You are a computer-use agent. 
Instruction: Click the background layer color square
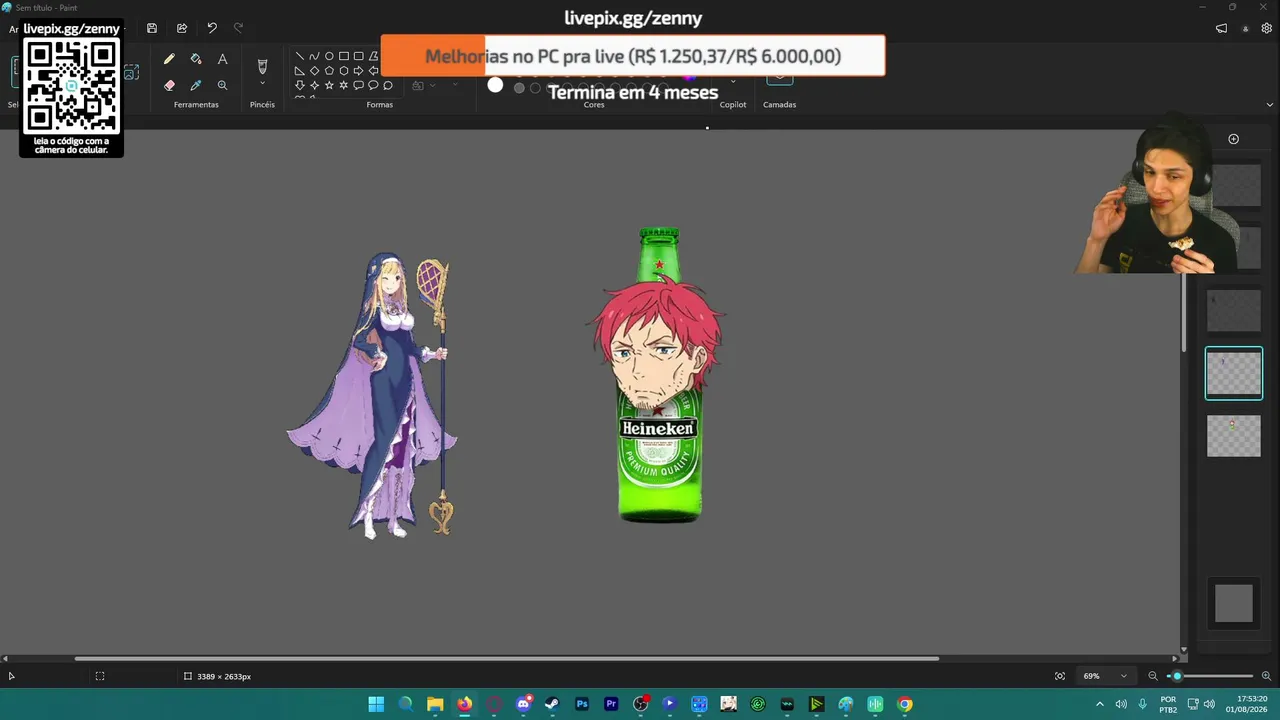click(x=1234, y=603)
